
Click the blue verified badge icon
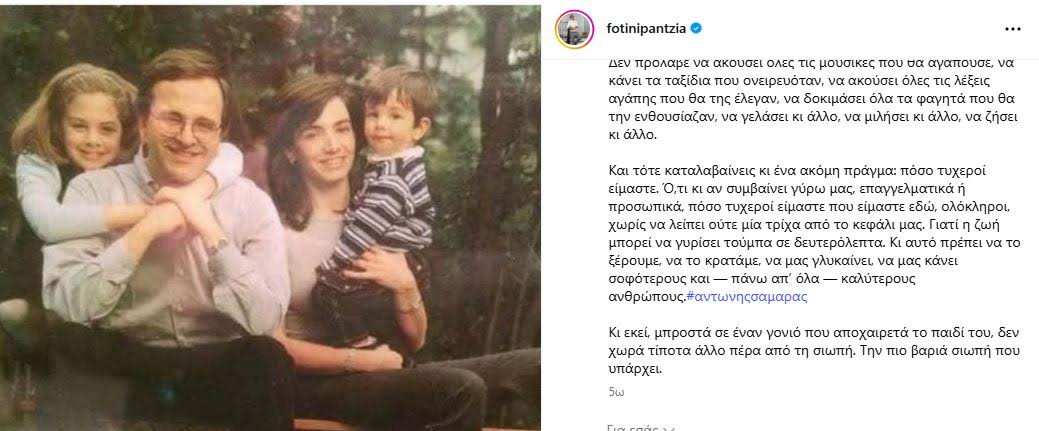(x=696, y=29)
